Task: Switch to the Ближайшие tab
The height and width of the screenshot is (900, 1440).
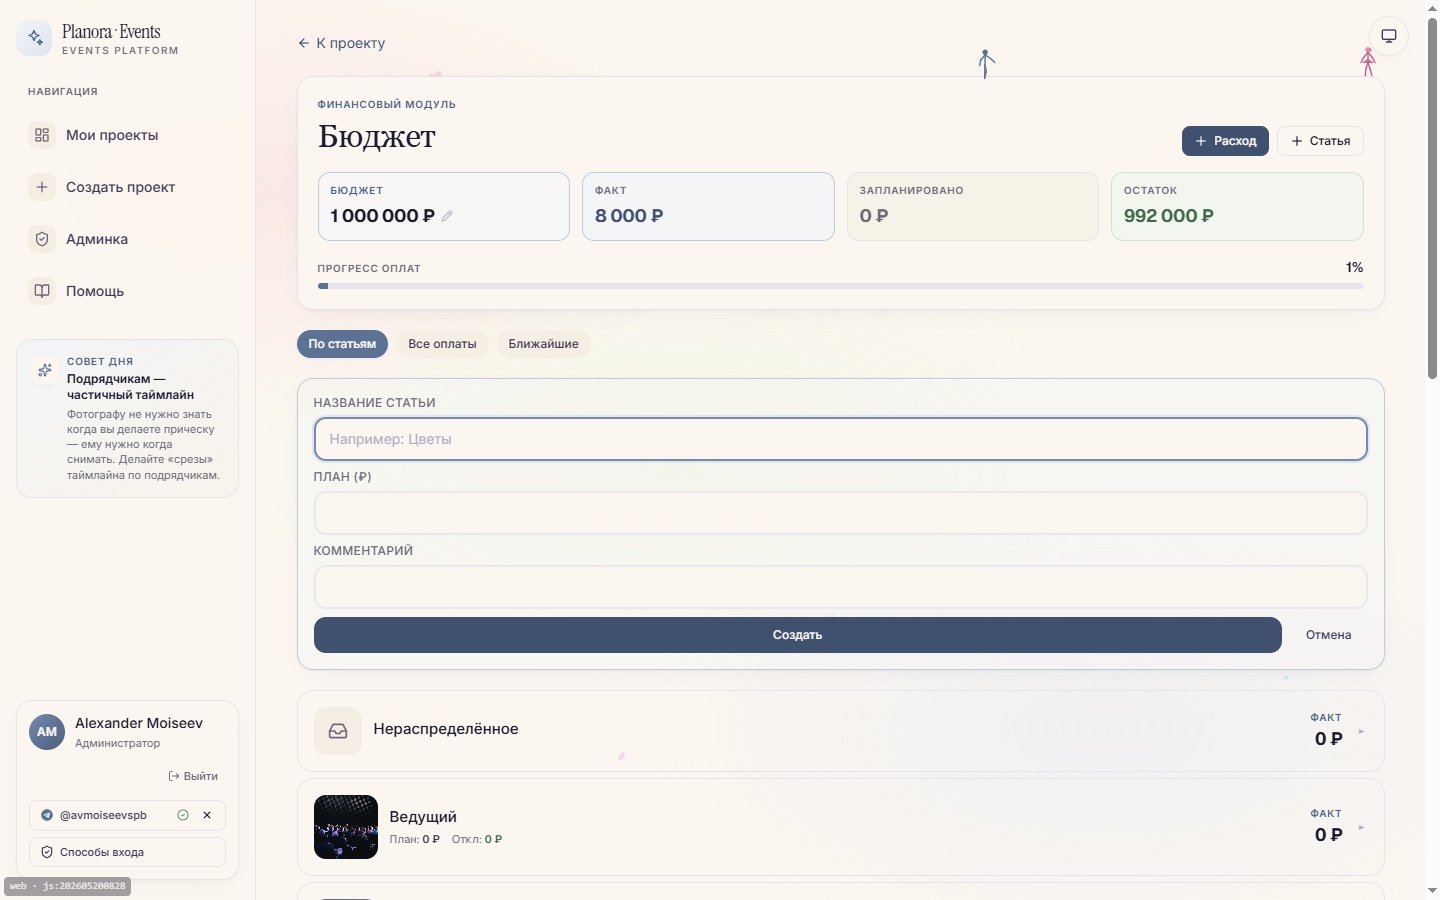Action: (x=543, y=344)
